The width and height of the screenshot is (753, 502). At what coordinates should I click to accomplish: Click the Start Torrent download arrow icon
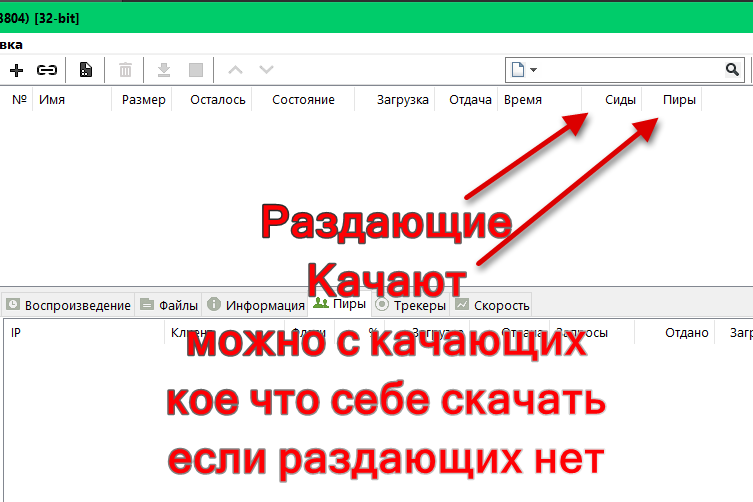[164, 70]
